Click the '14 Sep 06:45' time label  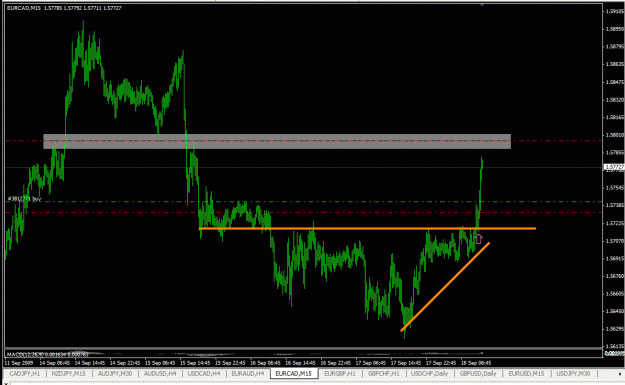54,363
